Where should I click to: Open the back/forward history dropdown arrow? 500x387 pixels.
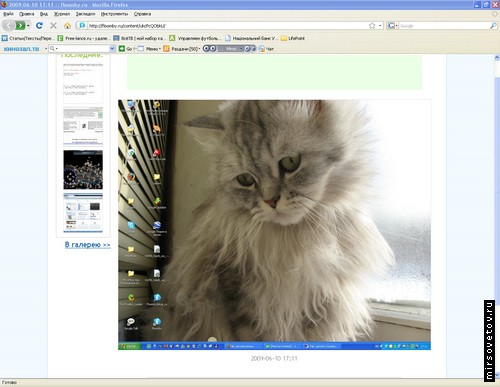(x=28, y=26)
